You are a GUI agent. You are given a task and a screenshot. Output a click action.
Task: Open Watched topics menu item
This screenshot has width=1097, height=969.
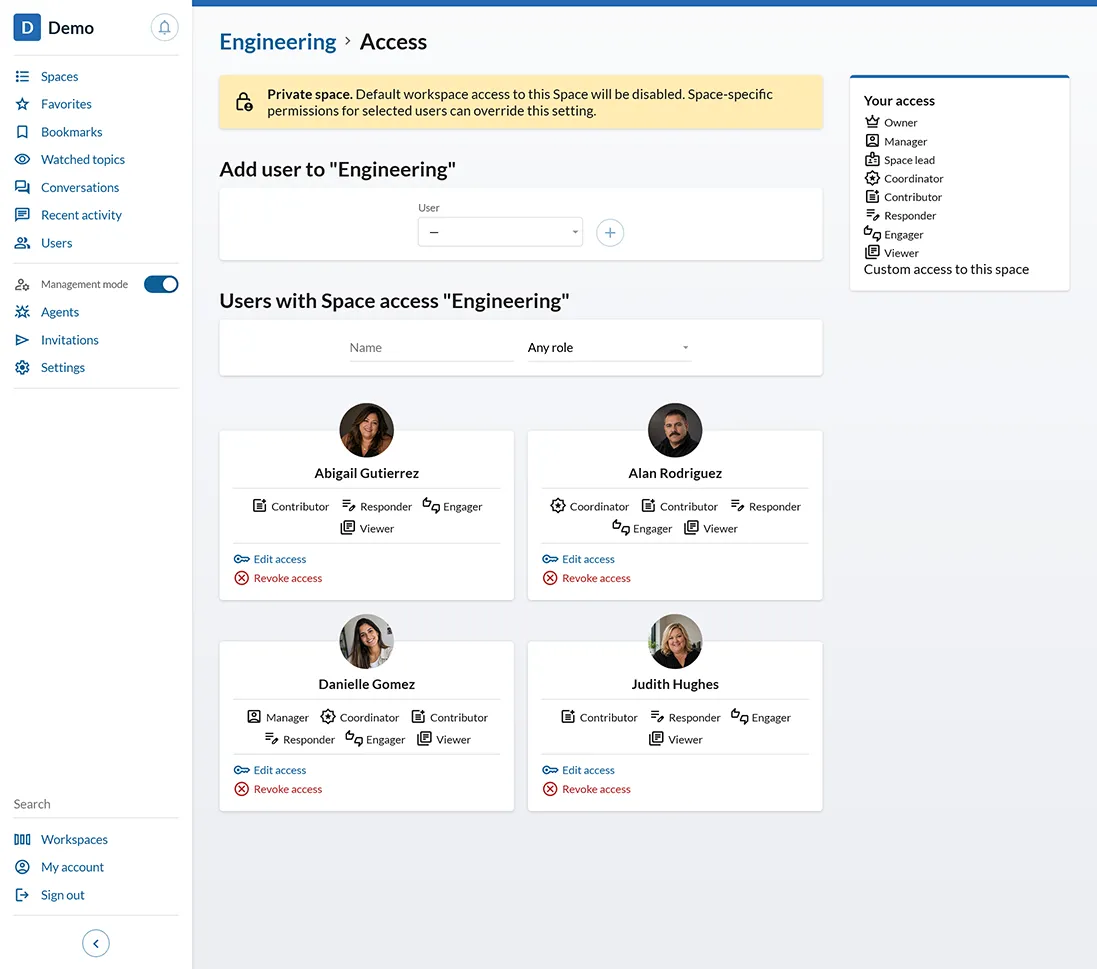tap(83, 160)
